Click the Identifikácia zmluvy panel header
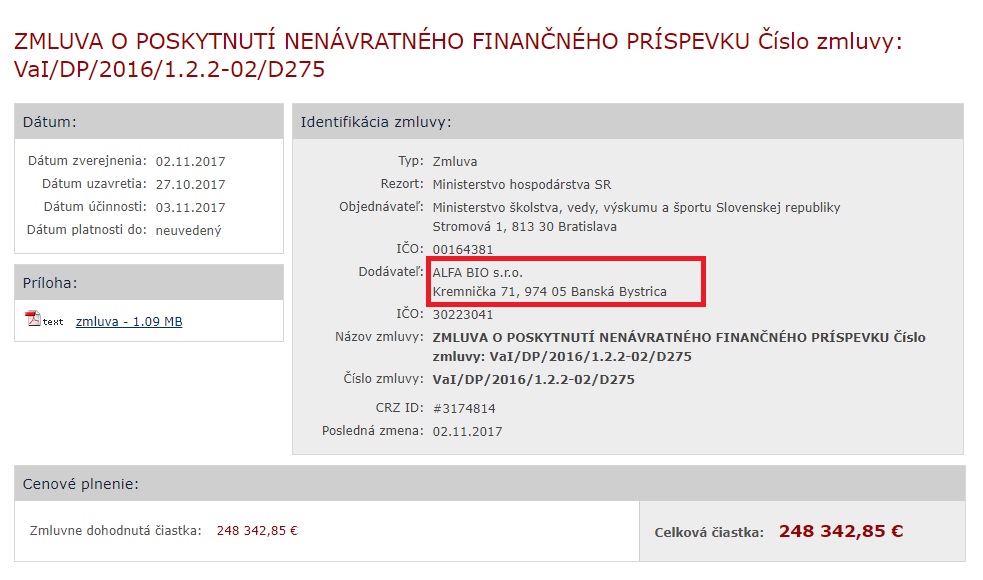The height and width of the screenshot is (580, 983). [x=628, y=122]
